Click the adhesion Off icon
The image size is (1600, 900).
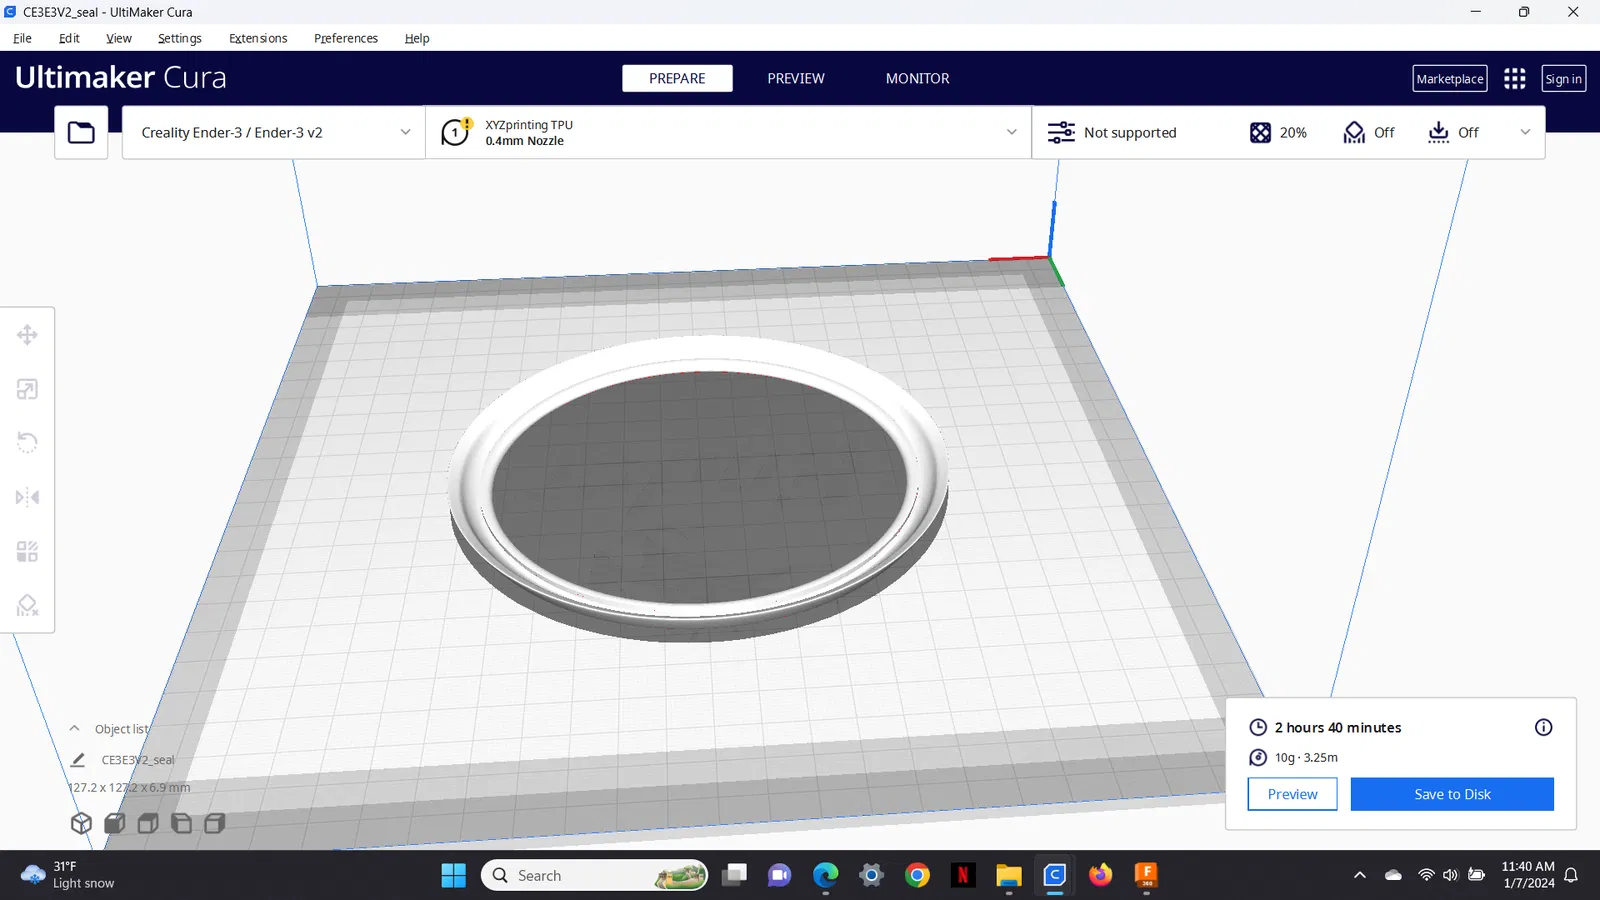point(1438,132)
